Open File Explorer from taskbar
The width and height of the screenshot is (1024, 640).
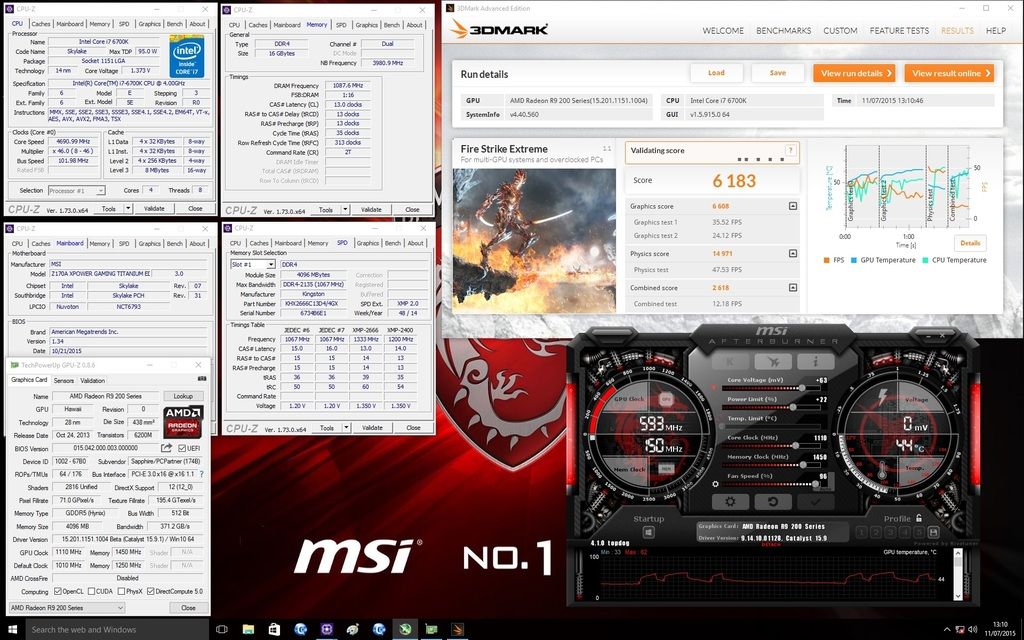coord(248,630)
